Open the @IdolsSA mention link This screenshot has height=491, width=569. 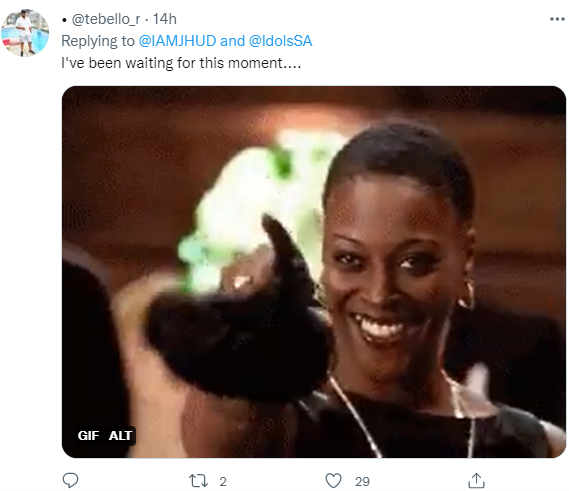(x=281, y=41)
